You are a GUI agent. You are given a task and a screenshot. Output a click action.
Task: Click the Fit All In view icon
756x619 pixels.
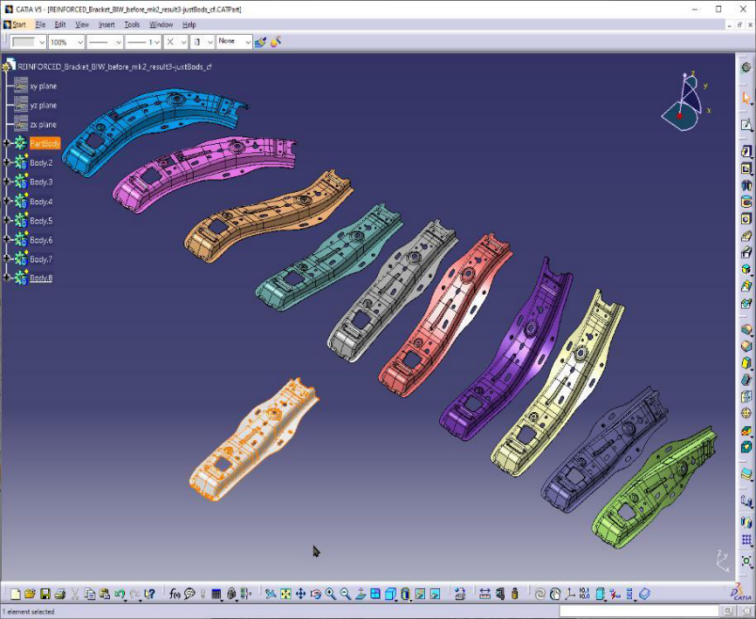click(x=285, y=594)
